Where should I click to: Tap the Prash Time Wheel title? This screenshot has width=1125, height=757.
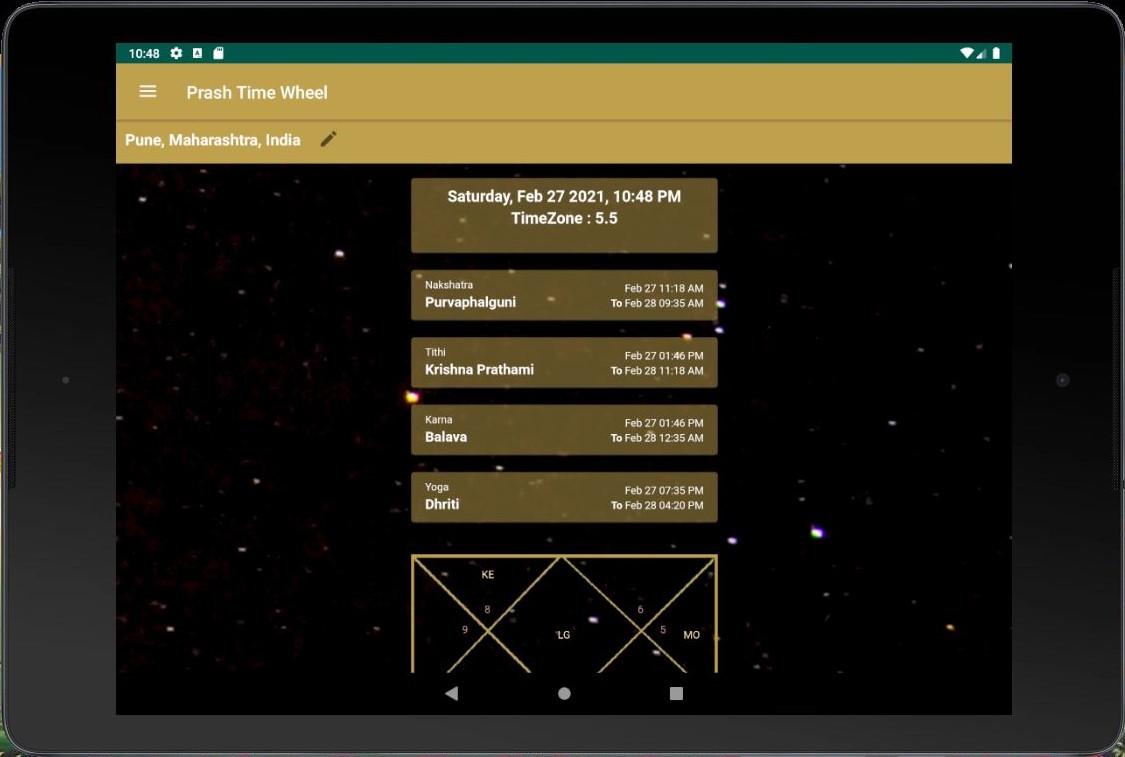point(257,93)
